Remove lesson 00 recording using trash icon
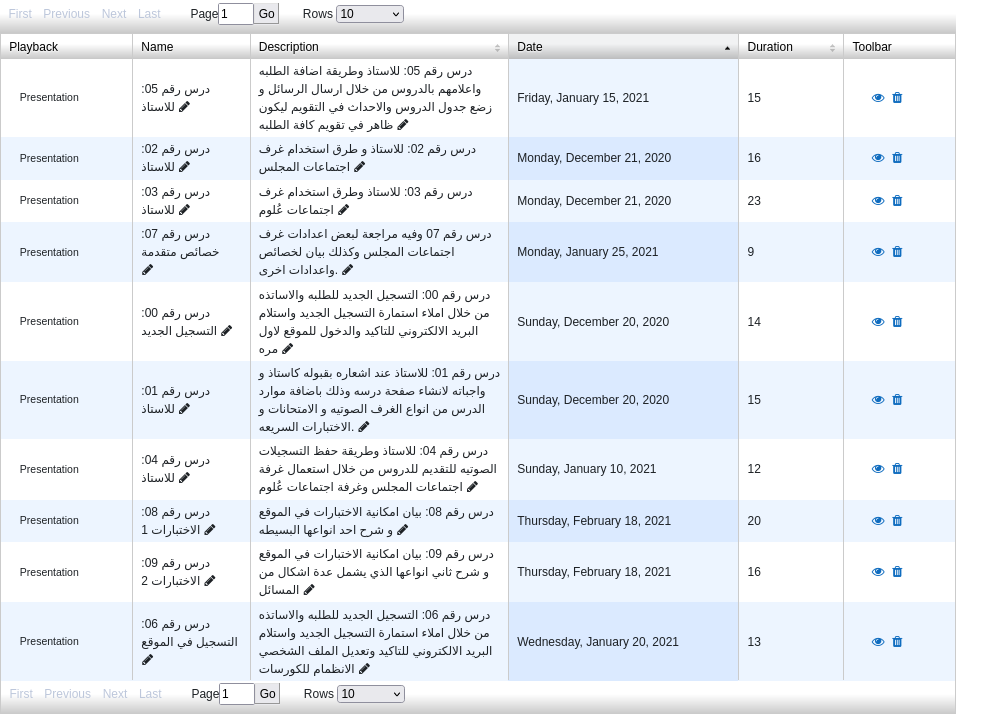Screen dimensions: 990x714 point(897,322)
